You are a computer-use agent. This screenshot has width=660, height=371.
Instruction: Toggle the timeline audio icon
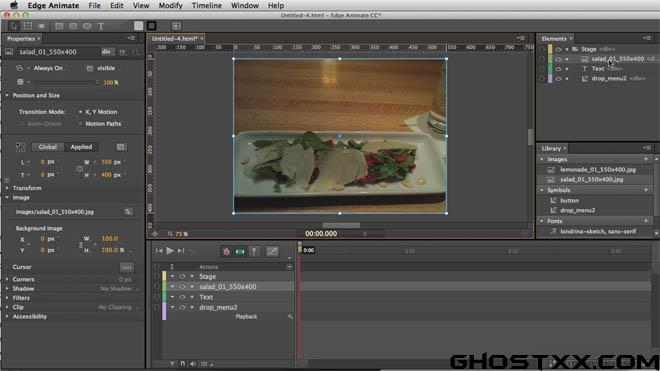pos(193,364)
